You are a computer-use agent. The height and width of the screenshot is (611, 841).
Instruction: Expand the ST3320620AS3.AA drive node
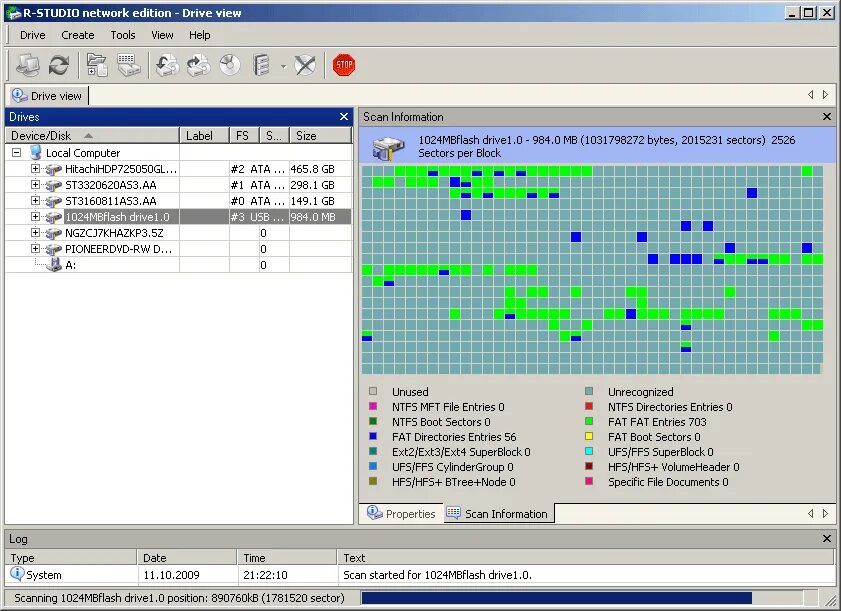(35, 185)
